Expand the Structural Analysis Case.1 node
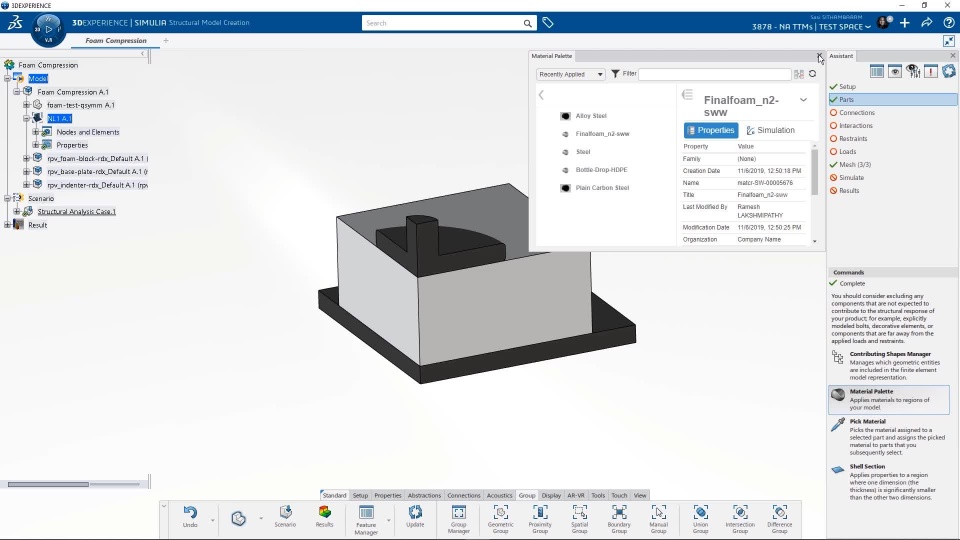The width and height of the screenshot is (960, 540). [x=17, y=211]
